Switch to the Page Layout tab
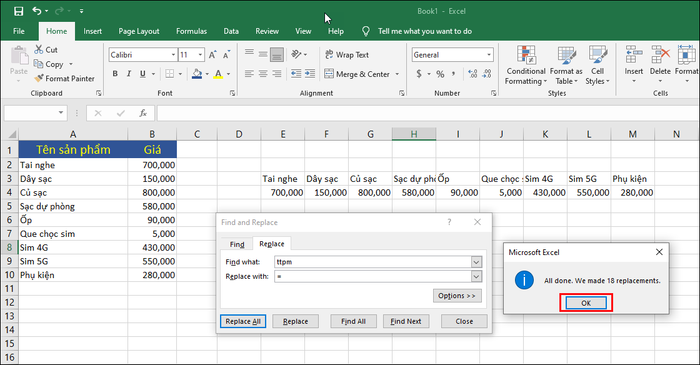 pyautogui.click(x=139, y=31)
